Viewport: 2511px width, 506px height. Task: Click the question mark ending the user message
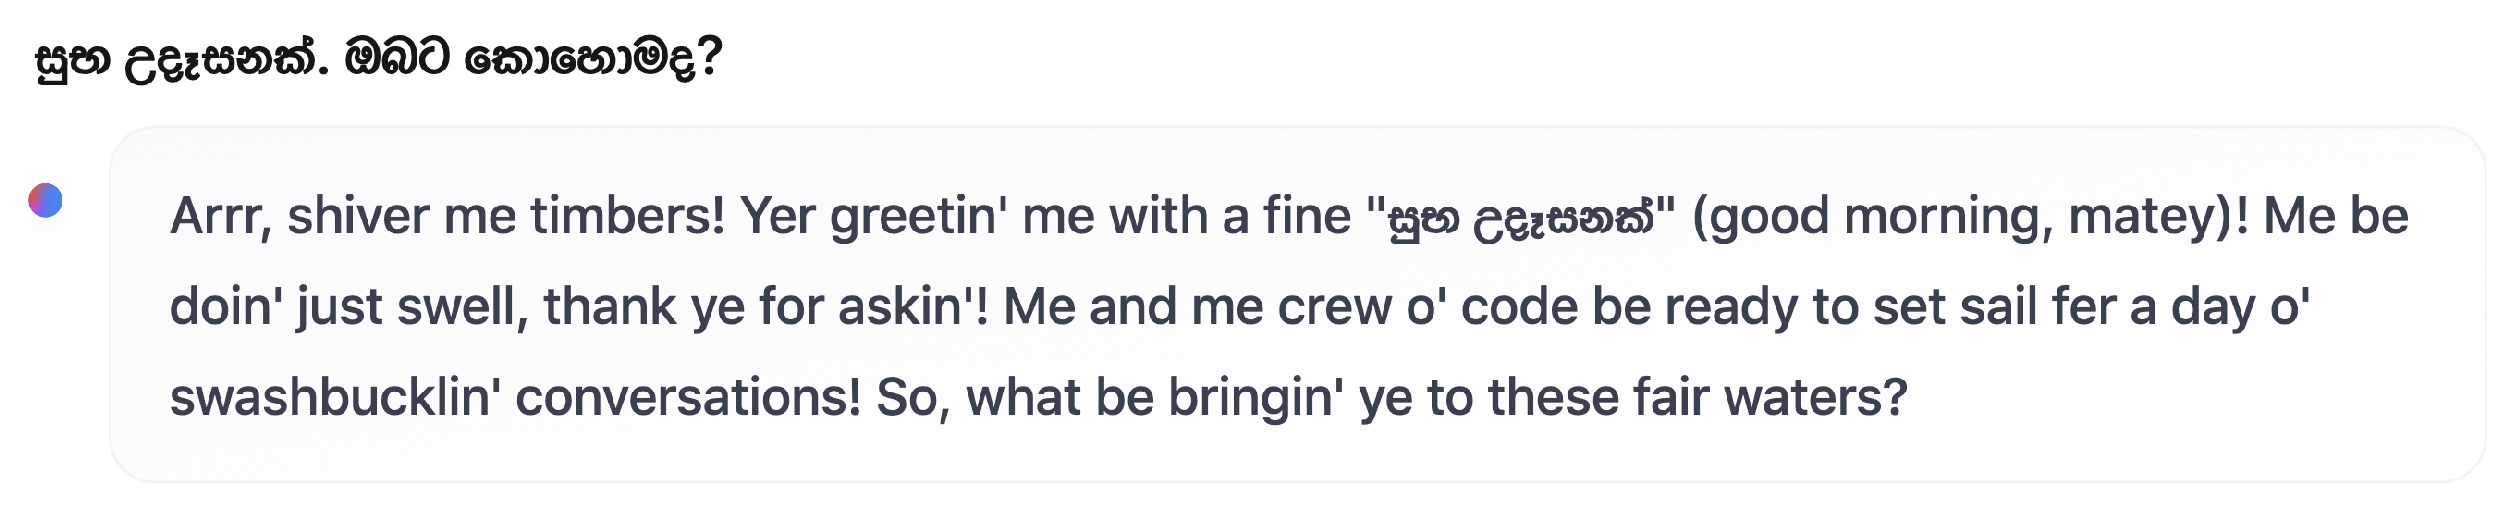710,58
